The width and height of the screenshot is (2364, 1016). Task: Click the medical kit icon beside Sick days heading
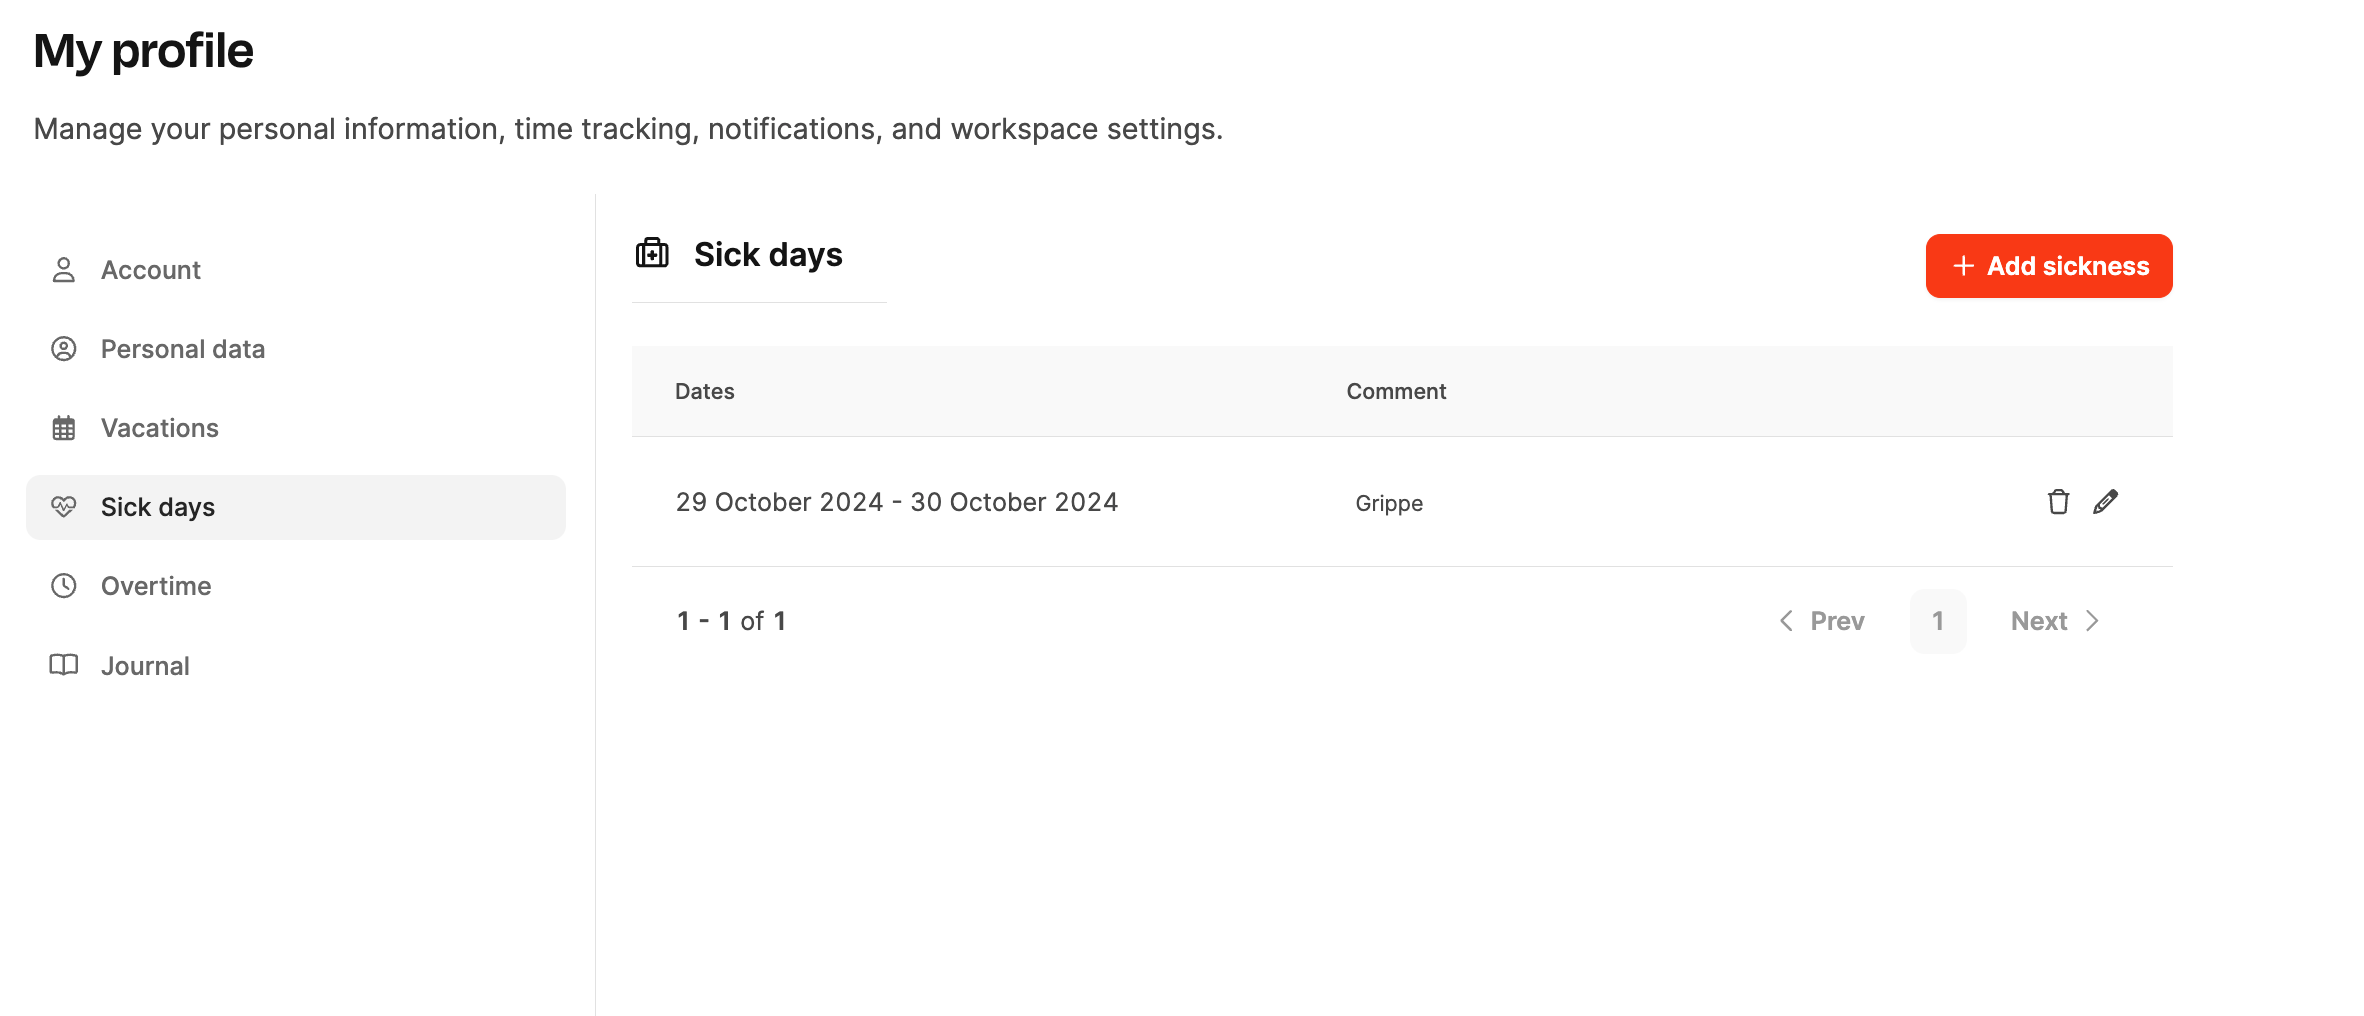653,254
